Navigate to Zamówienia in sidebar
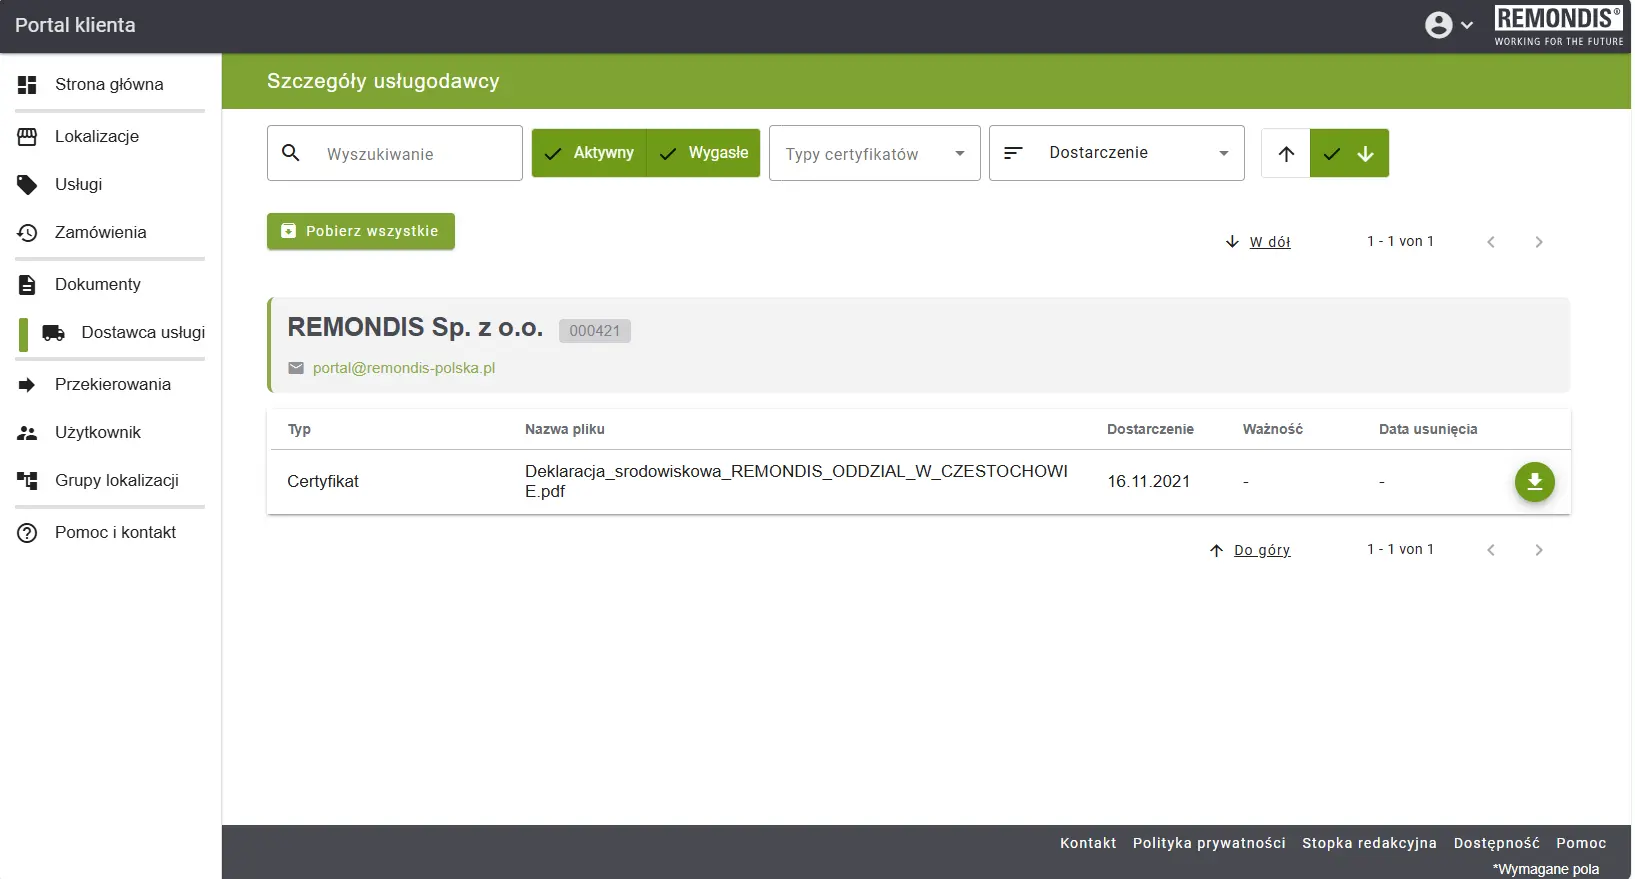This screenshot has height=879, width=1635. point(100,233)
